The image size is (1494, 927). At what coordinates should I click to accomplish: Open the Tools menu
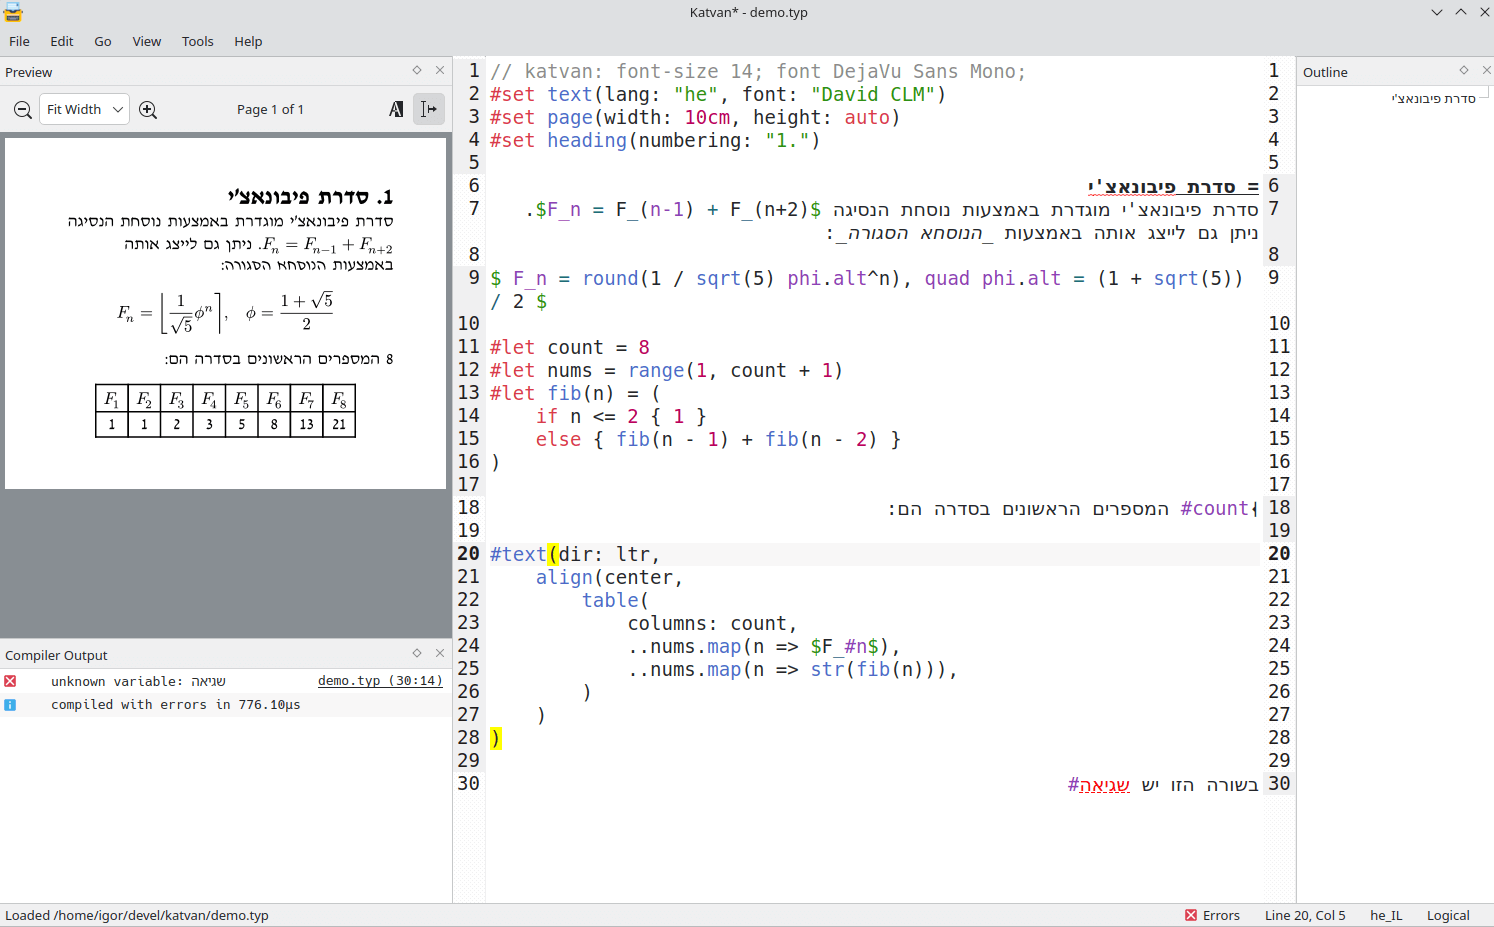[198, 41]
